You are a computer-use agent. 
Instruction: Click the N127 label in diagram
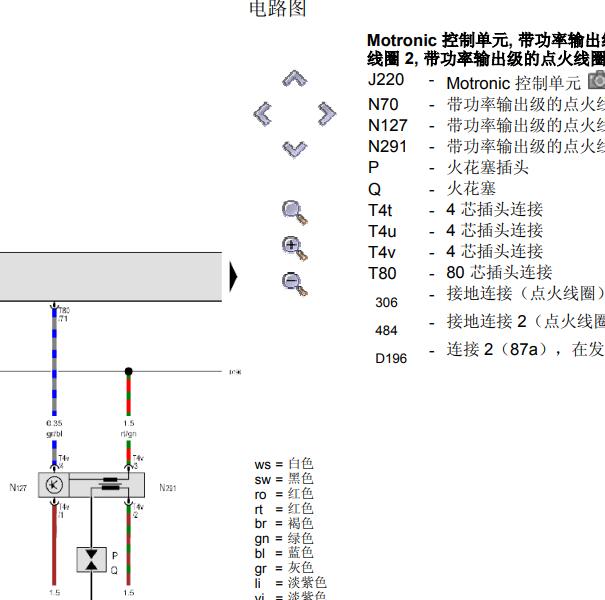(x=18, y=488)
